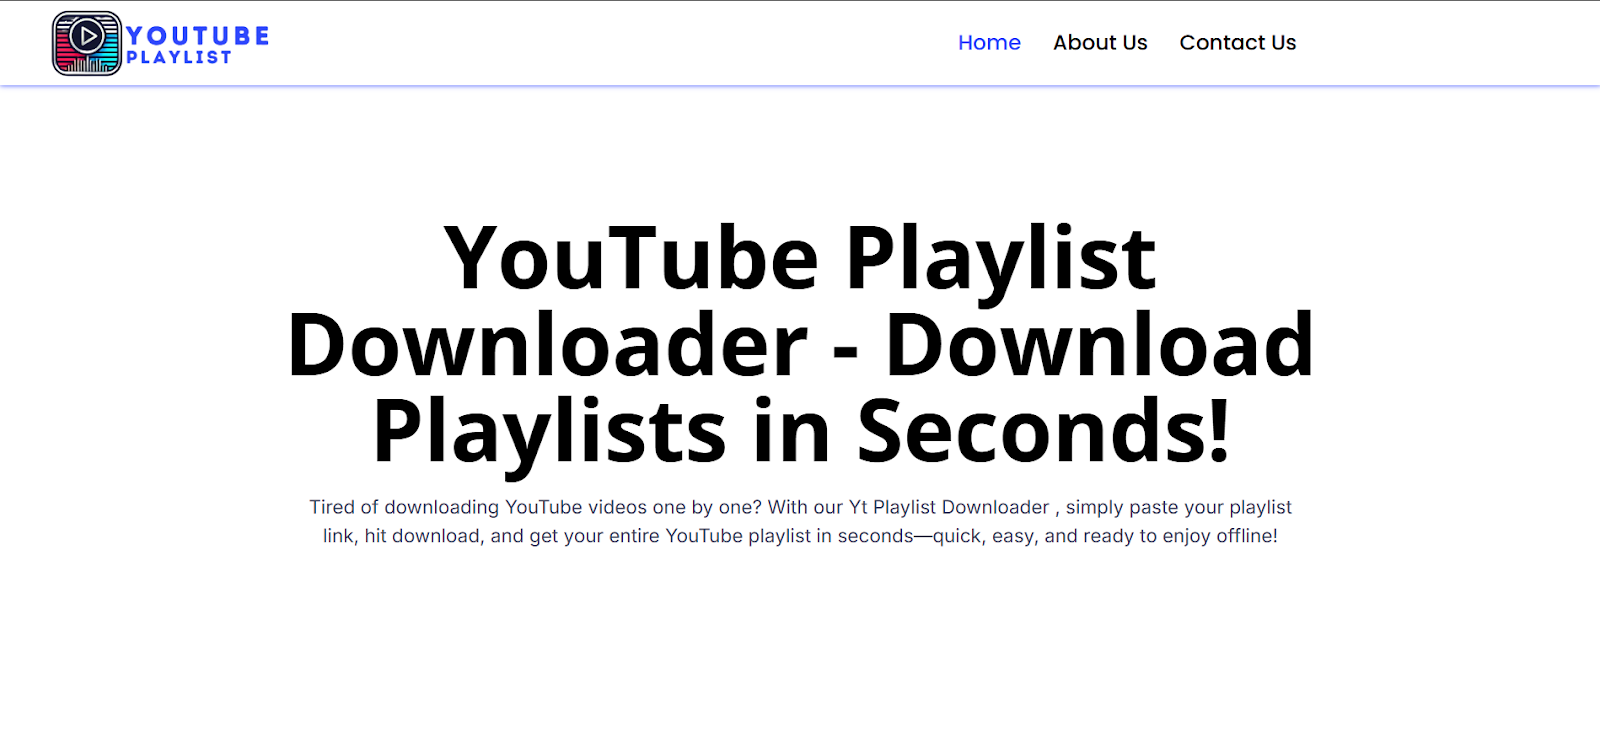
Task: Click the YOUTUBE PLAYLIST brand text
Action: (197, 45)
